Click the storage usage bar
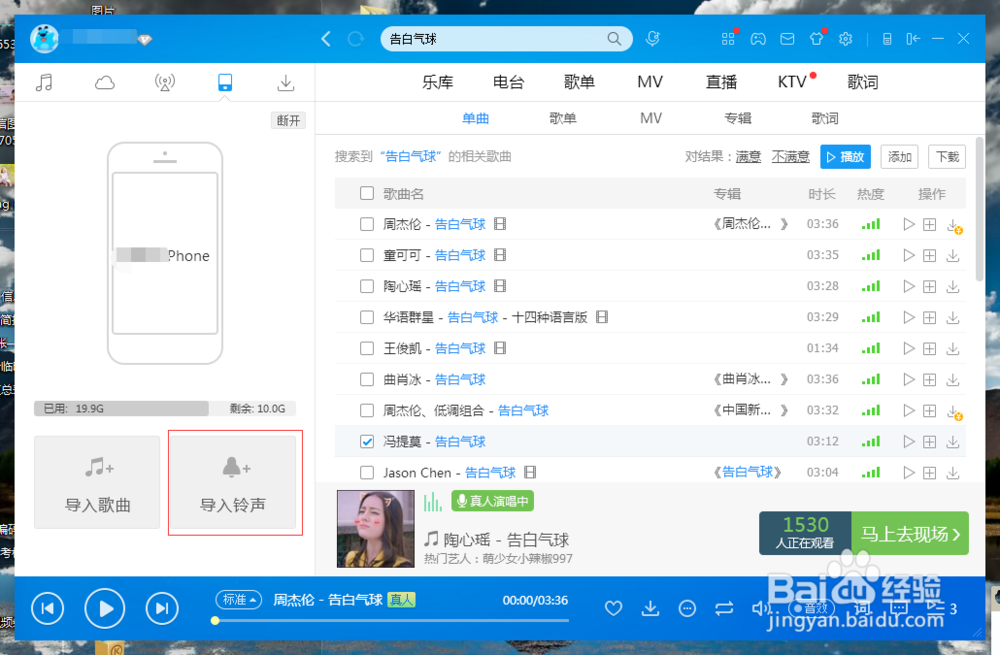 click(165, 409)
